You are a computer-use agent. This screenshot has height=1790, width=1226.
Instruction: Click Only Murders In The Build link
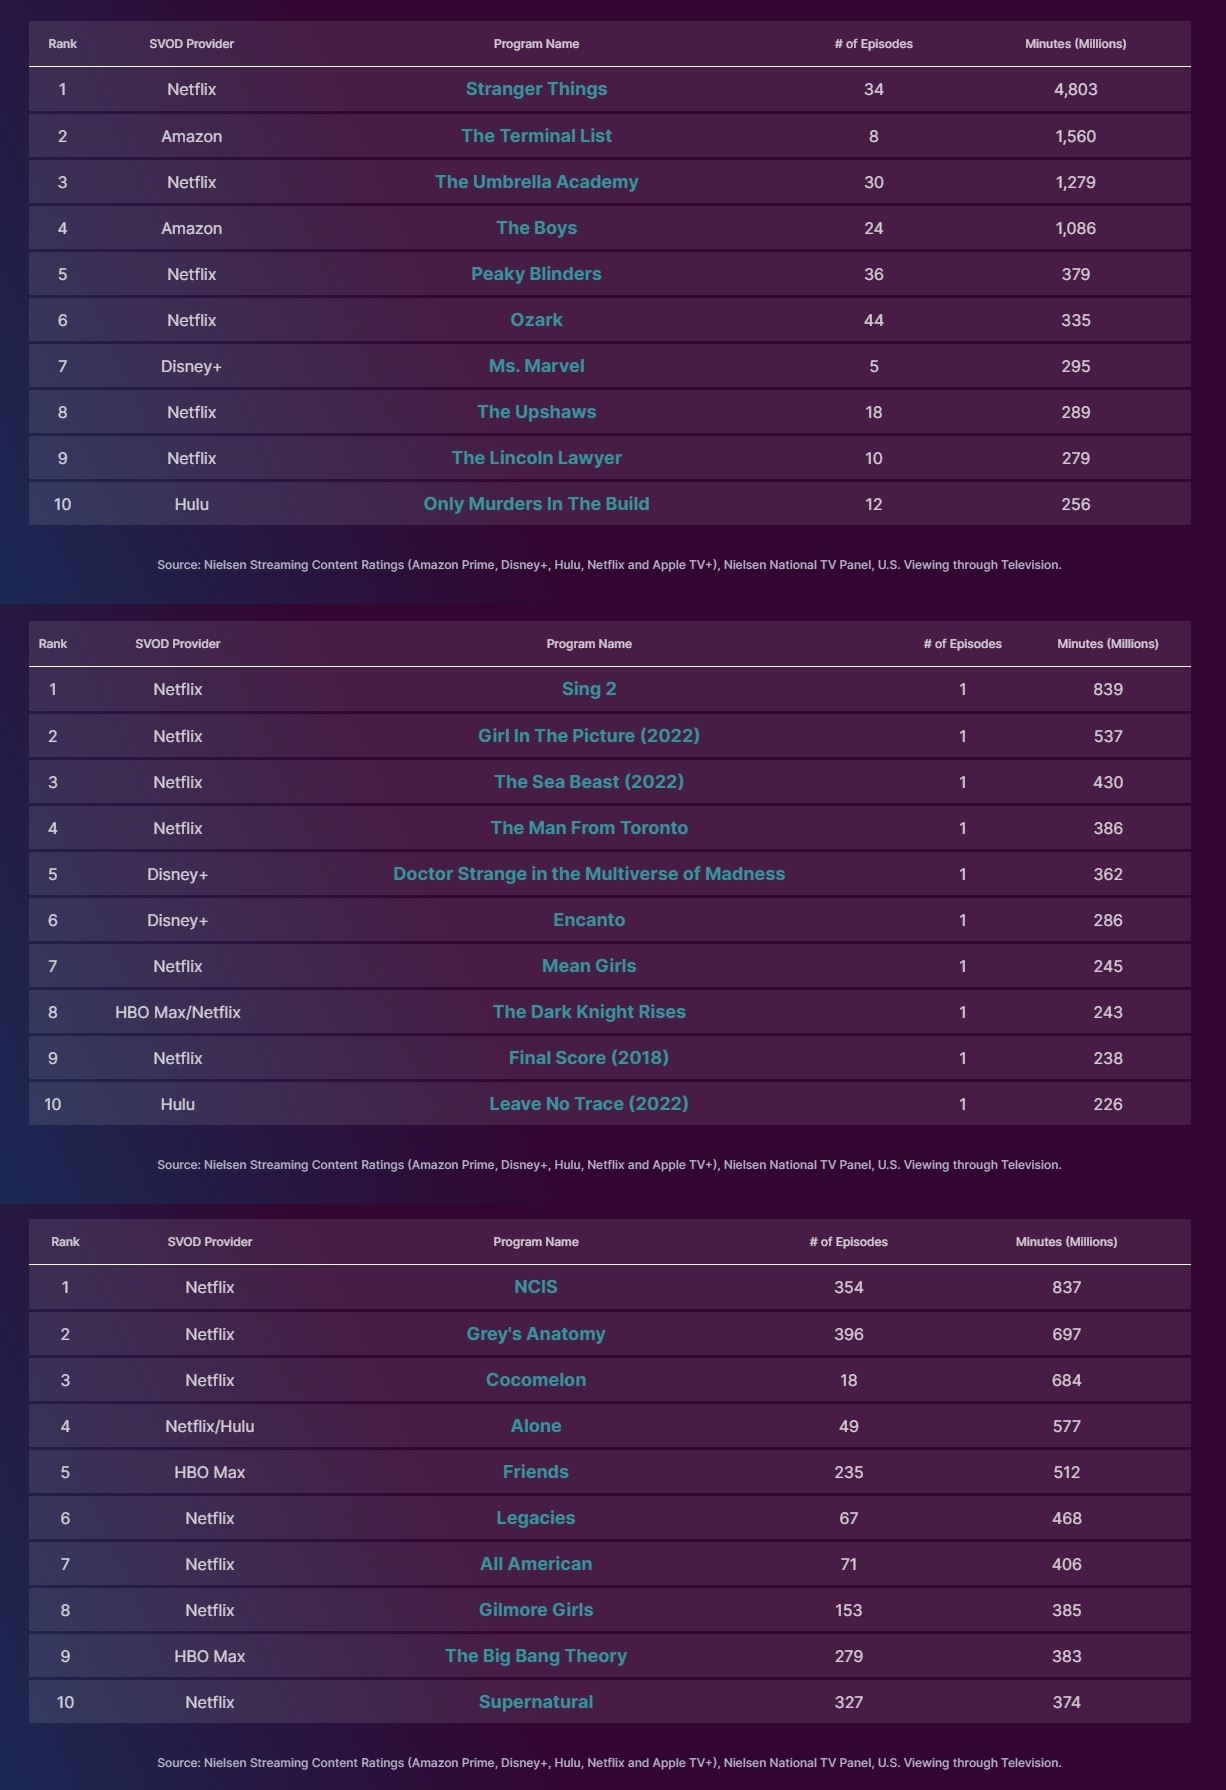(x=536, y=504)
